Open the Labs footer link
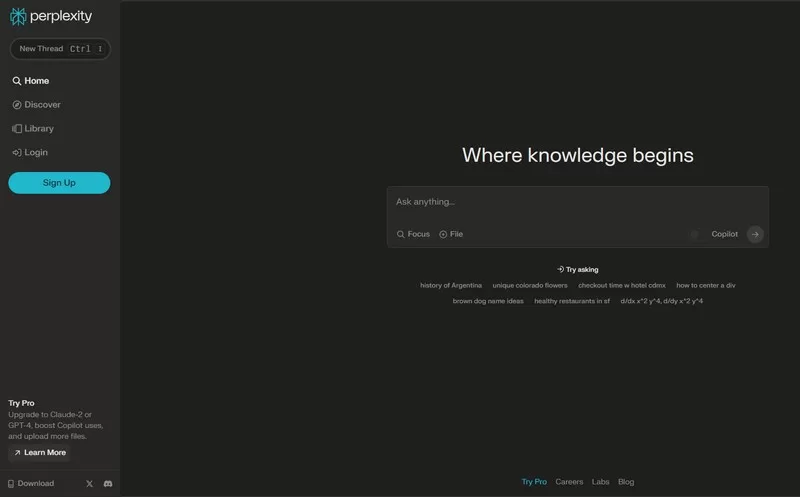 pyautogui.click(x=600, y=482)
